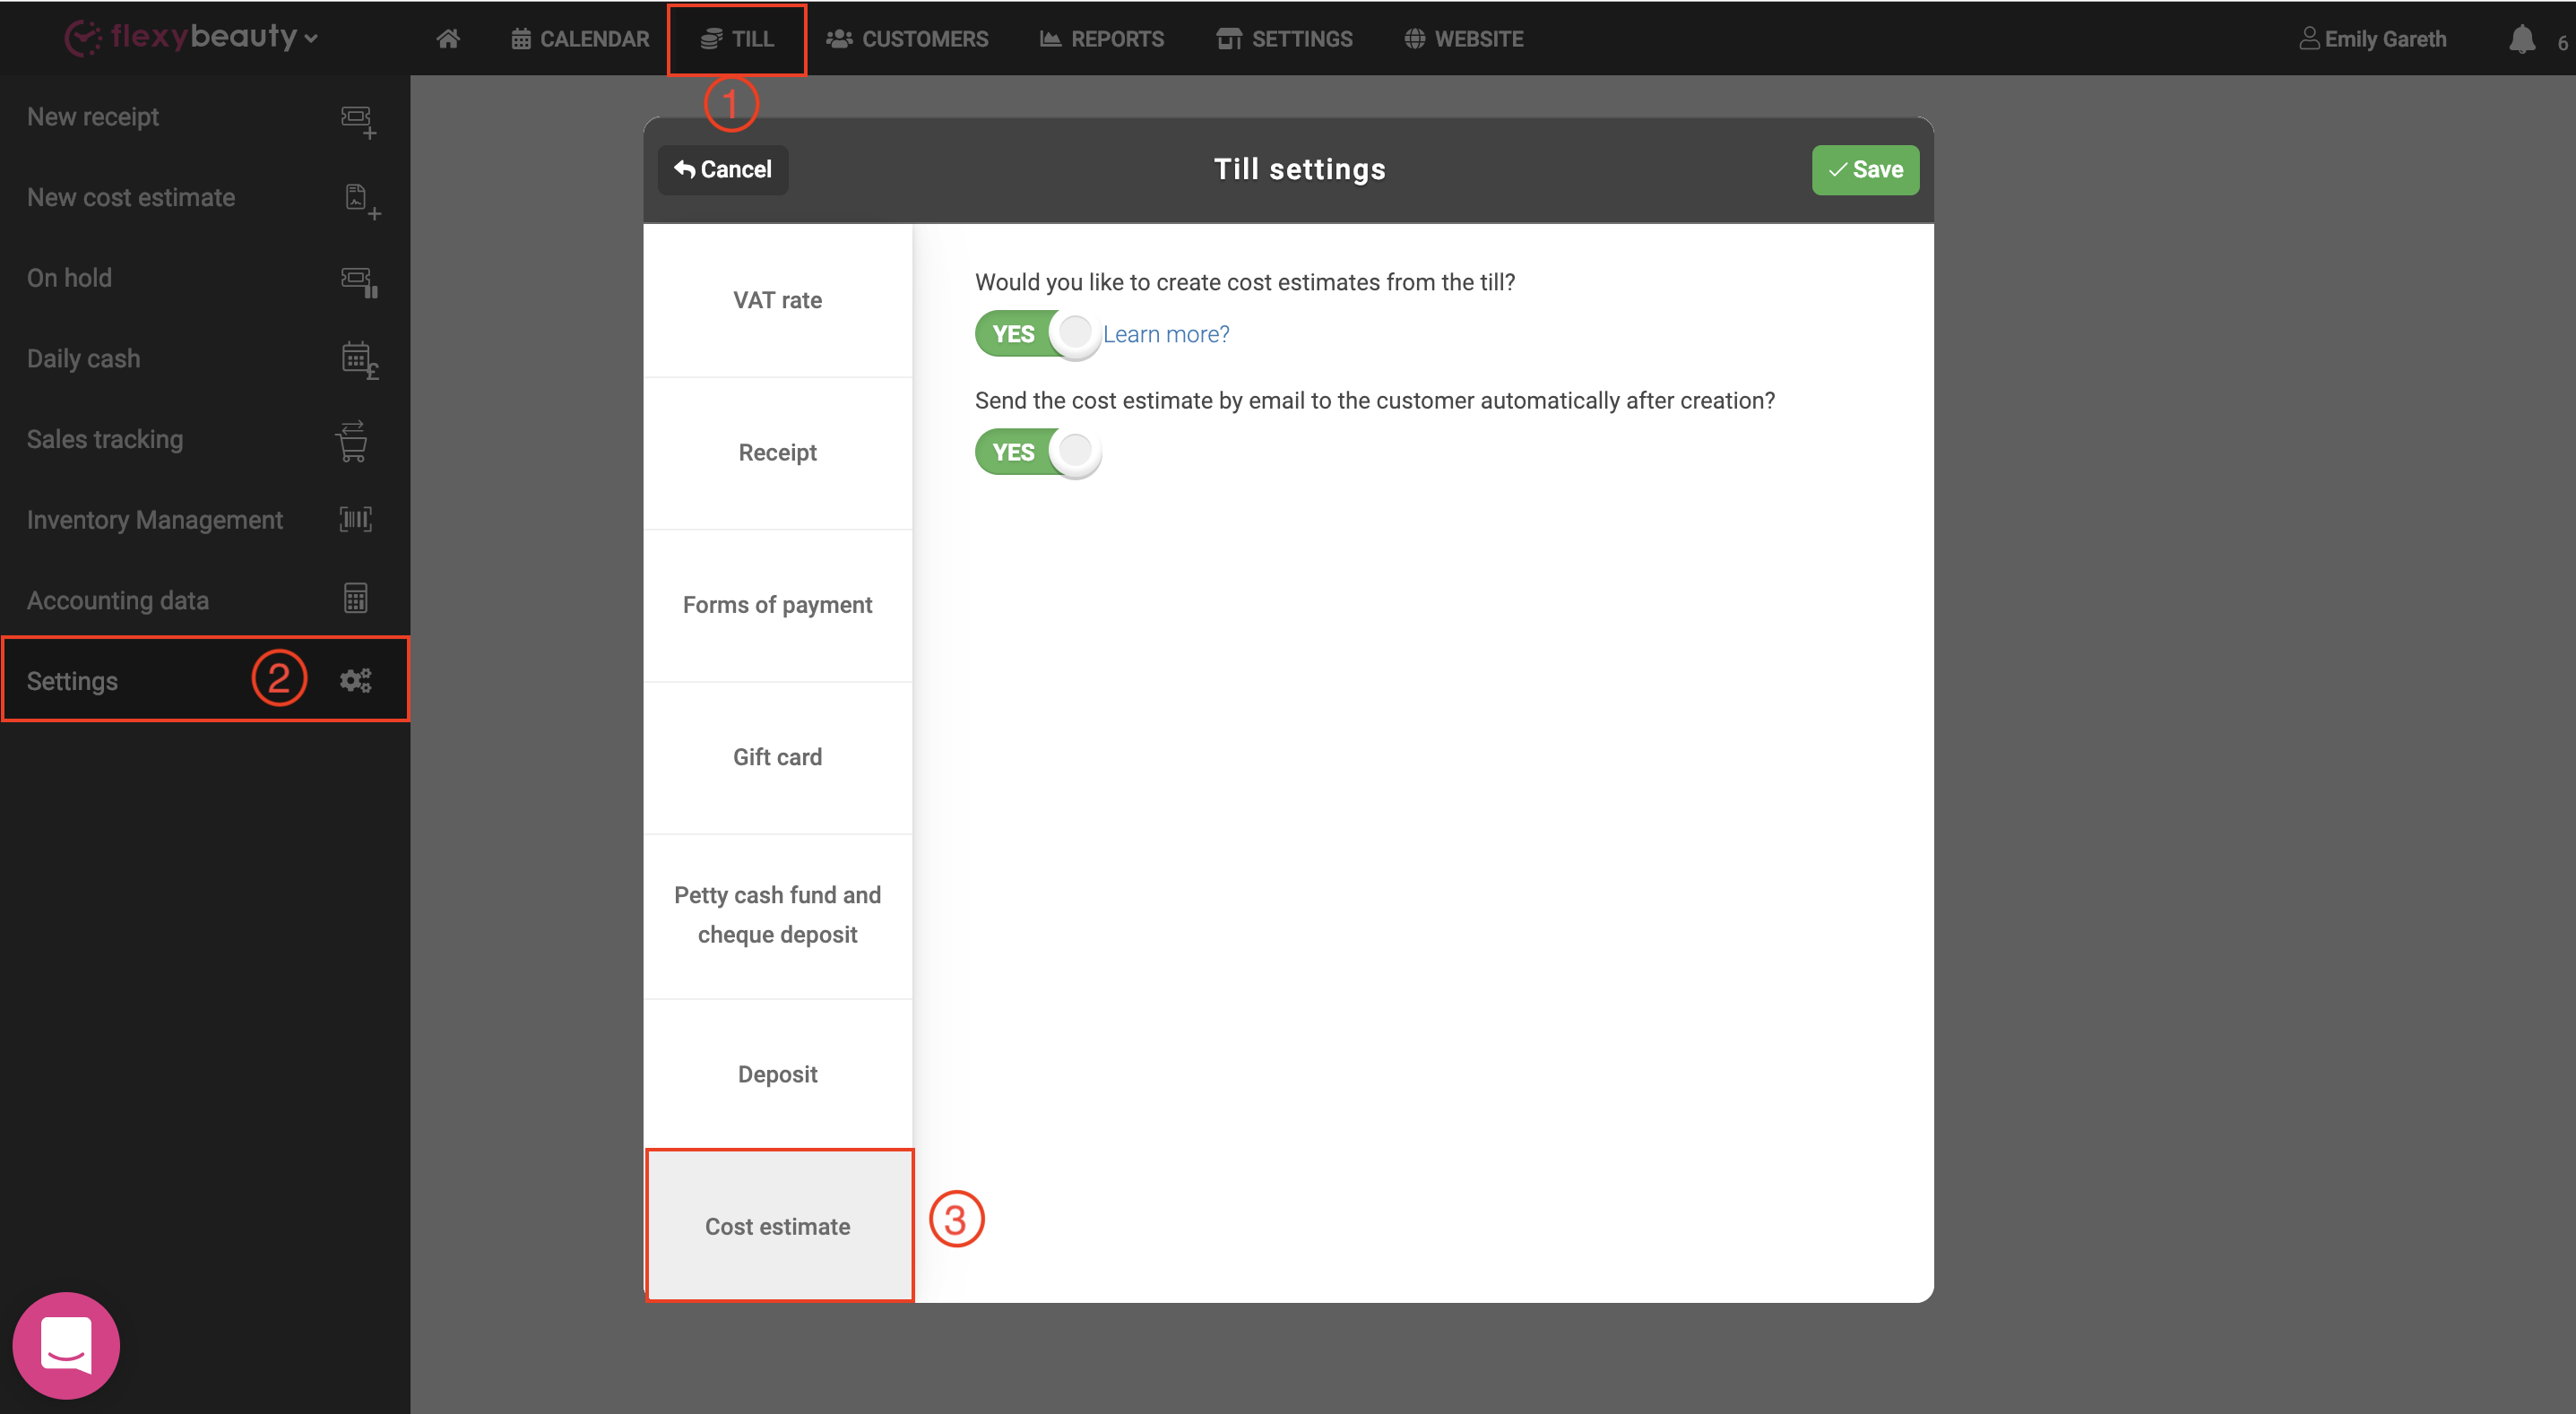Open the REPORTS menu
Image resolution: width=2576 pixels, height=1414 pixels.
click(1102, 39)
